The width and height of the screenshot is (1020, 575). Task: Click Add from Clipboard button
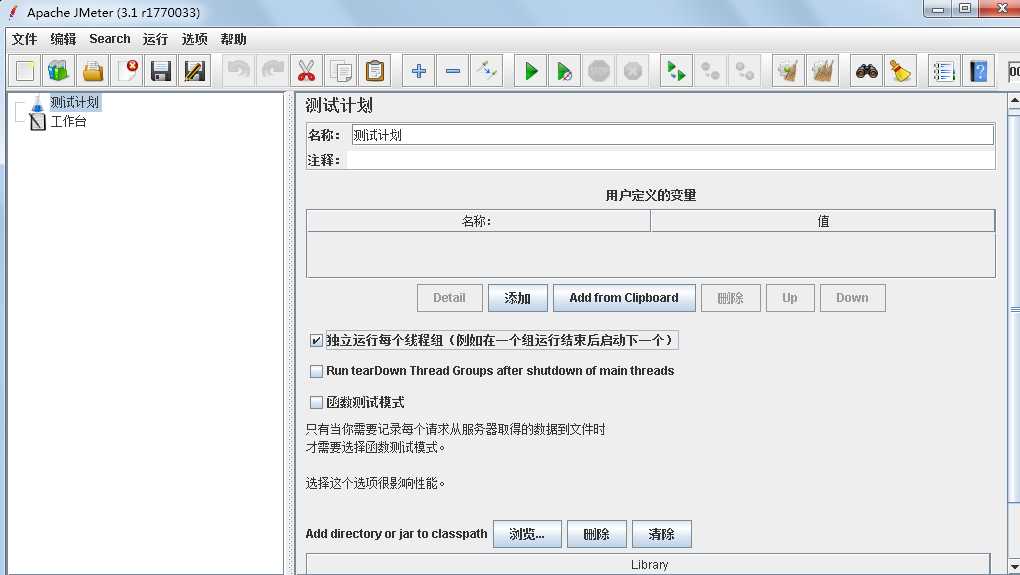(x=624, y=298)
